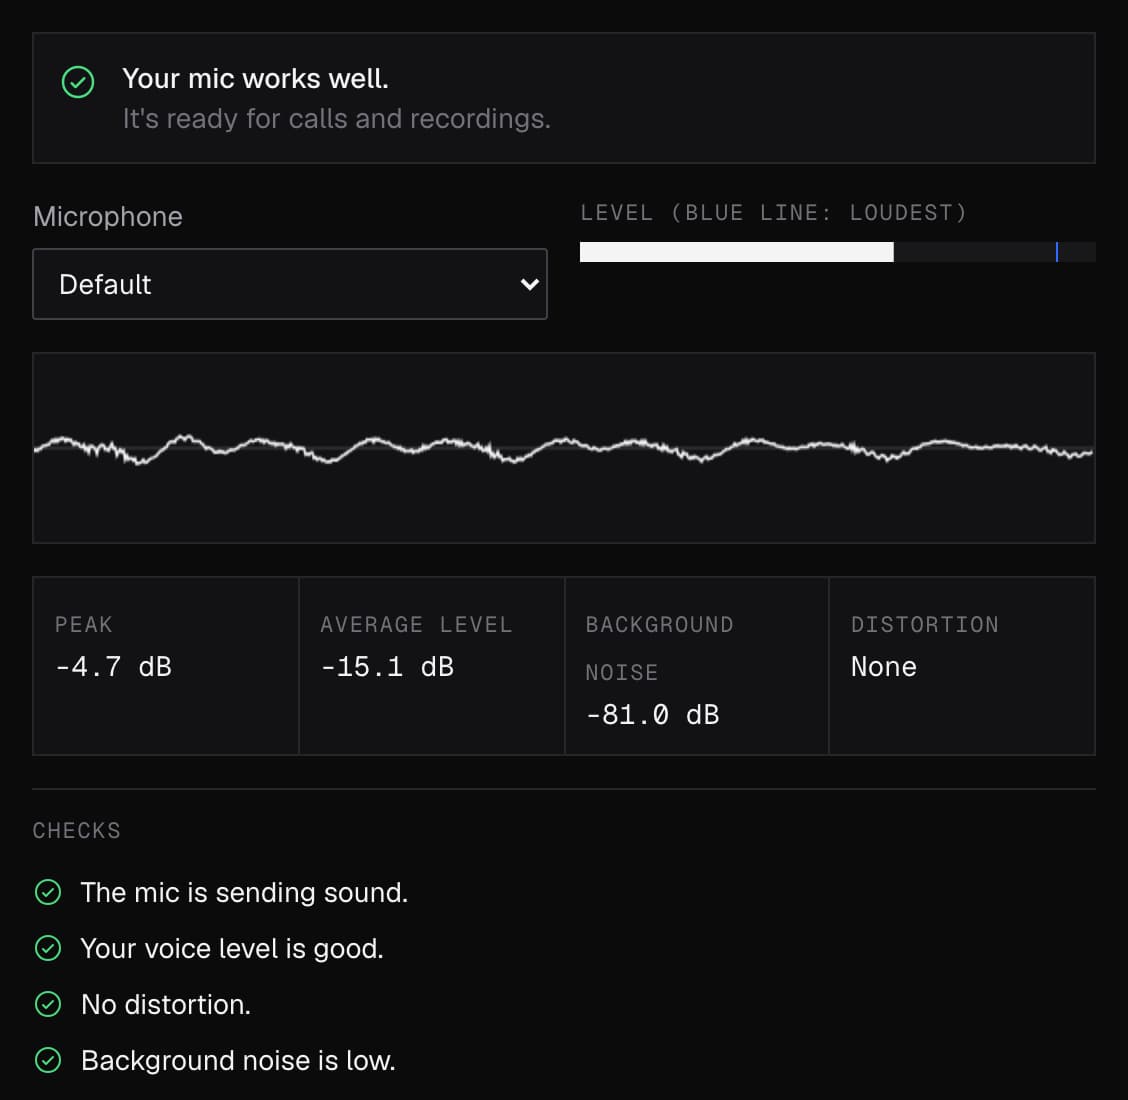Click the white level meter bar
Image resolution: width=1128 pixels, height=1100 pixels.
(x=737, y=252)
